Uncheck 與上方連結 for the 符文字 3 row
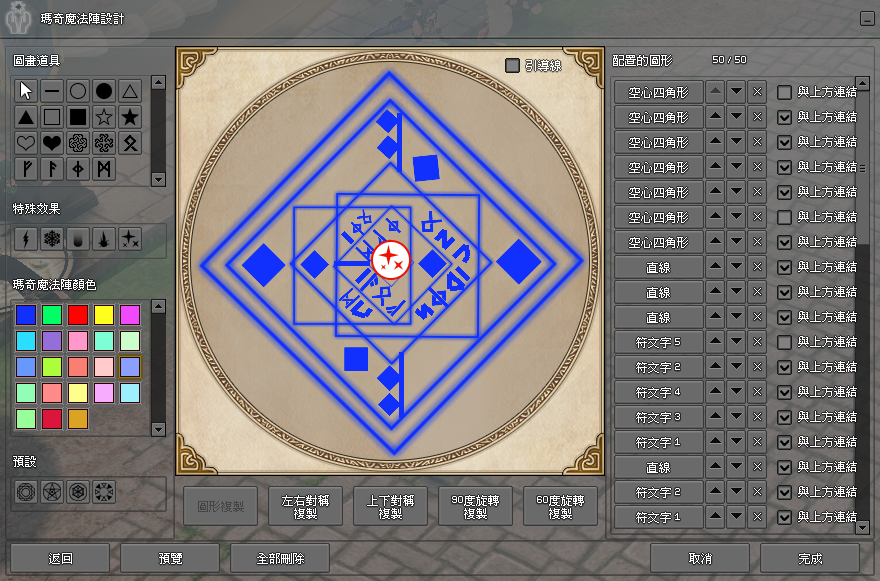This screenshot has height=581, width=880. 785,417
